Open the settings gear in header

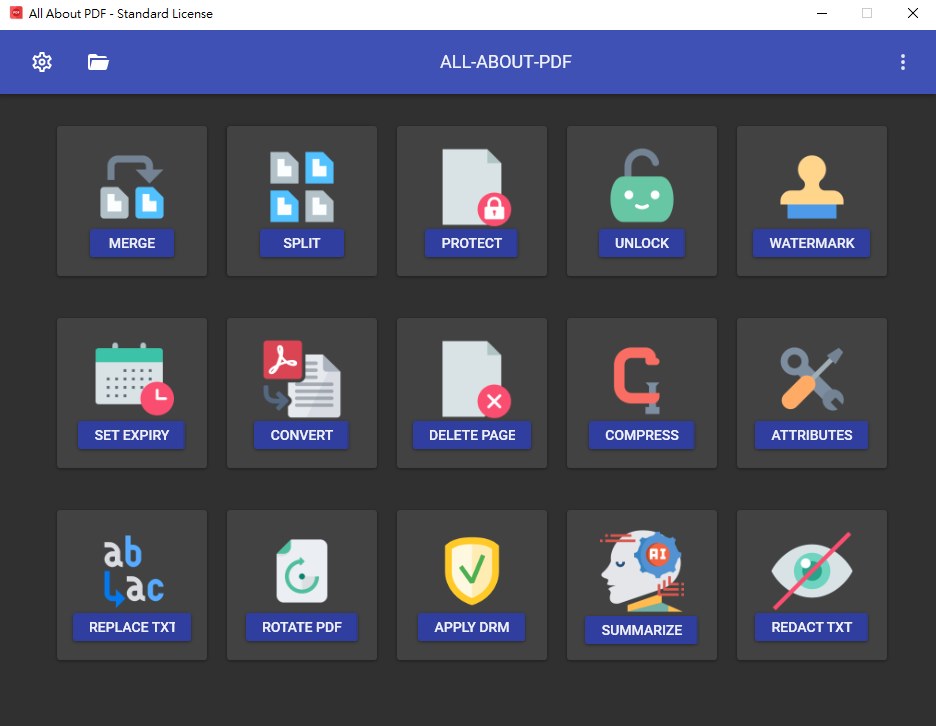click(42, 62)
